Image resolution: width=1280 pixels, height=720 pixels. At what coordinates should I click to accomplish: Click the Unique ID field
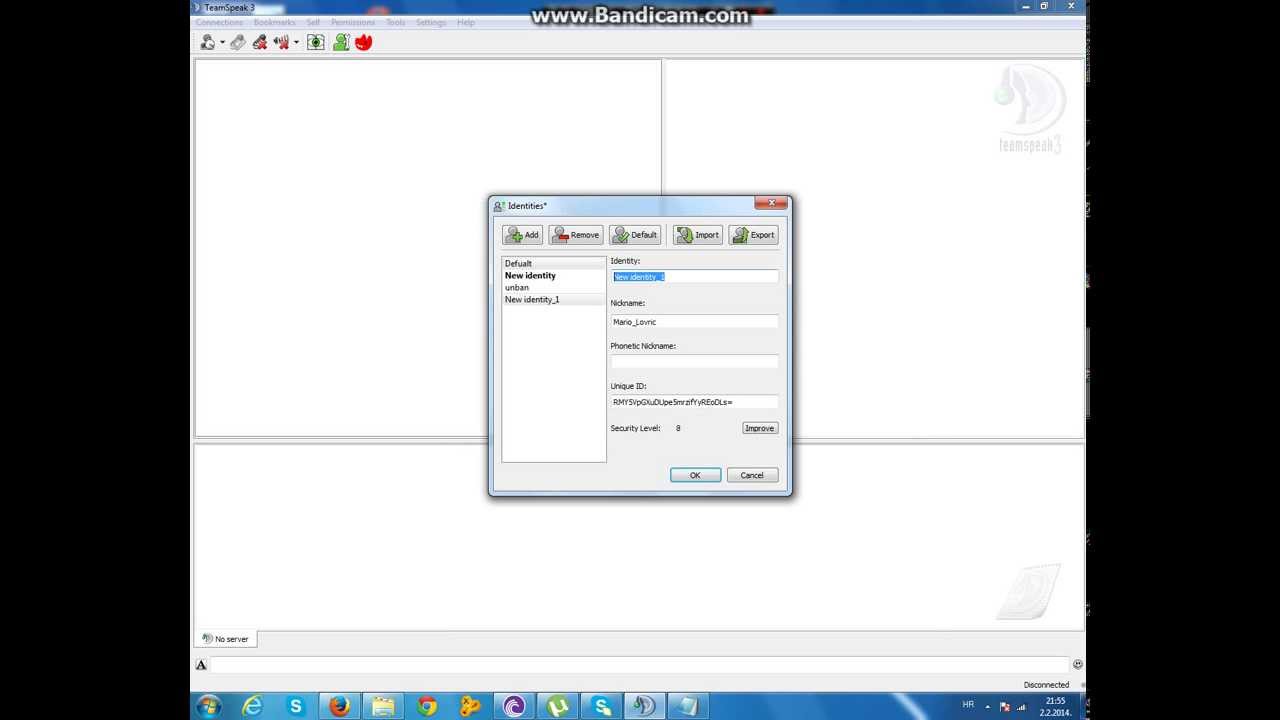point(694,402)
